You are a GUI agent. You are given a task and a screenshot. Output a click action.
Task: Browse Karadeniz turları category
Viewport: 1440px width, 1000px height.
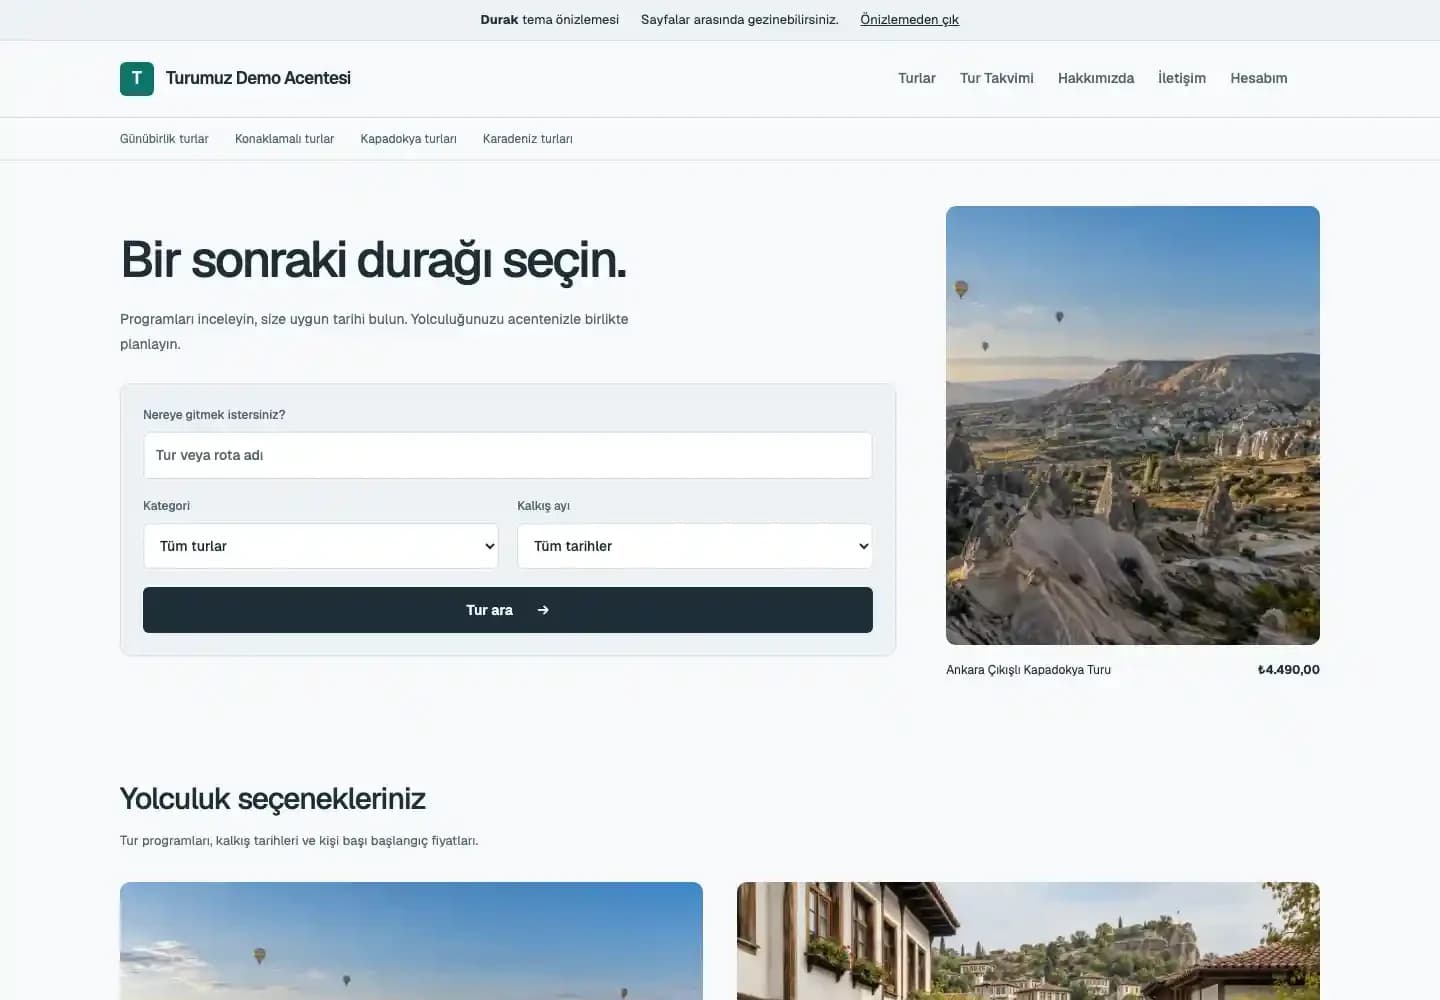pos(527,139)
